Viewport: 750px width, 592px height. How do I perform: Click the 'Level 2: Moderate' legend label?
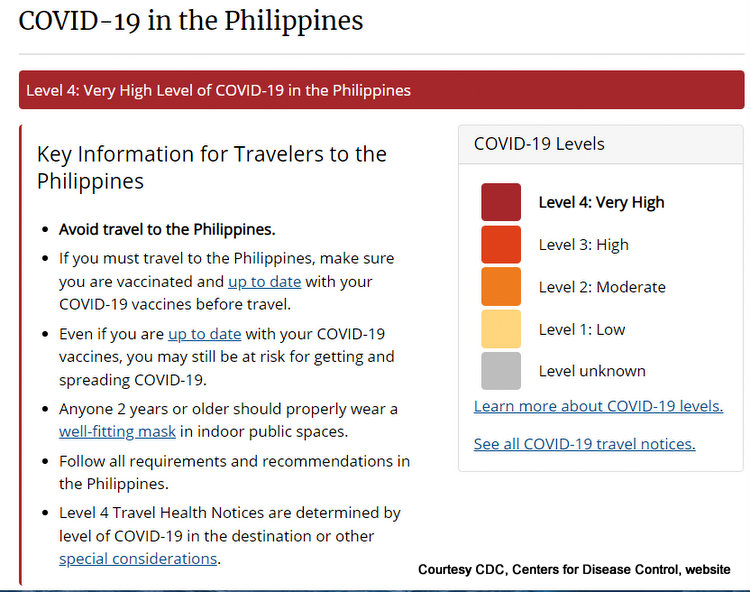[x=602, y=287]
